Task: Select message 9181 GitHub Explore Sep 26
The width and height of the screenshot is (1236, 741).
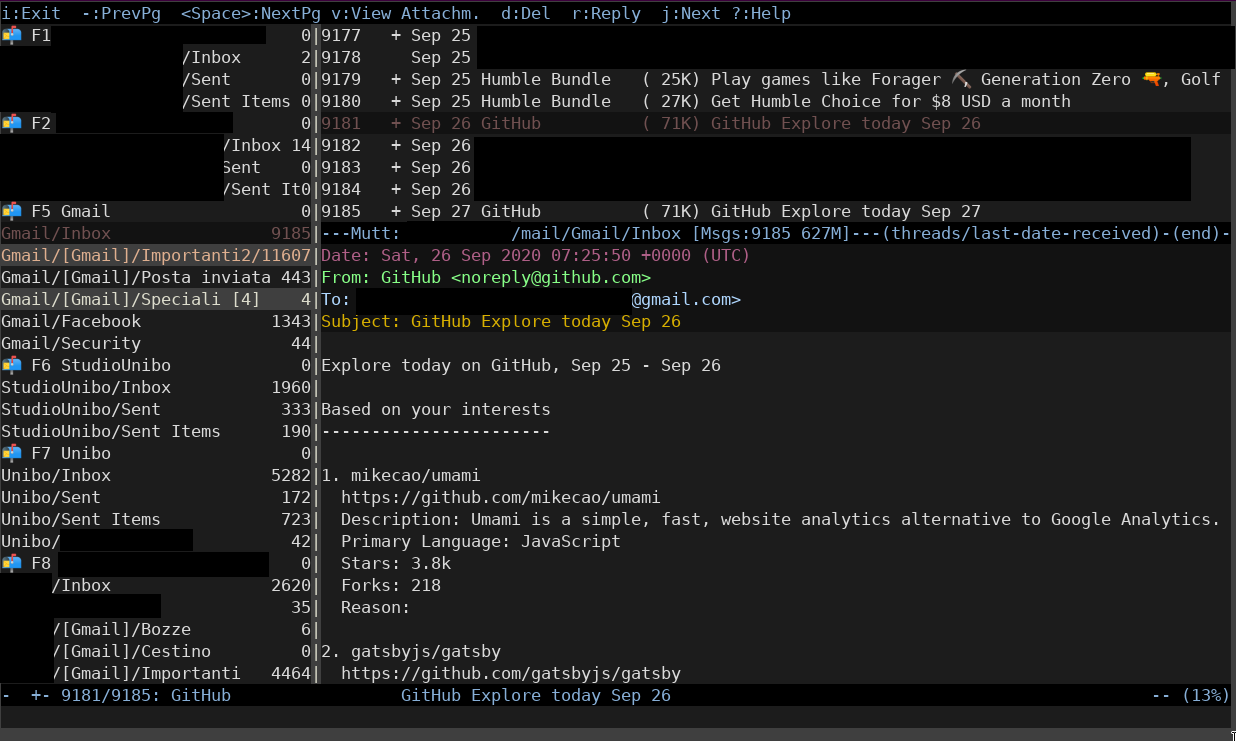Action: click(x=776, y=124)
